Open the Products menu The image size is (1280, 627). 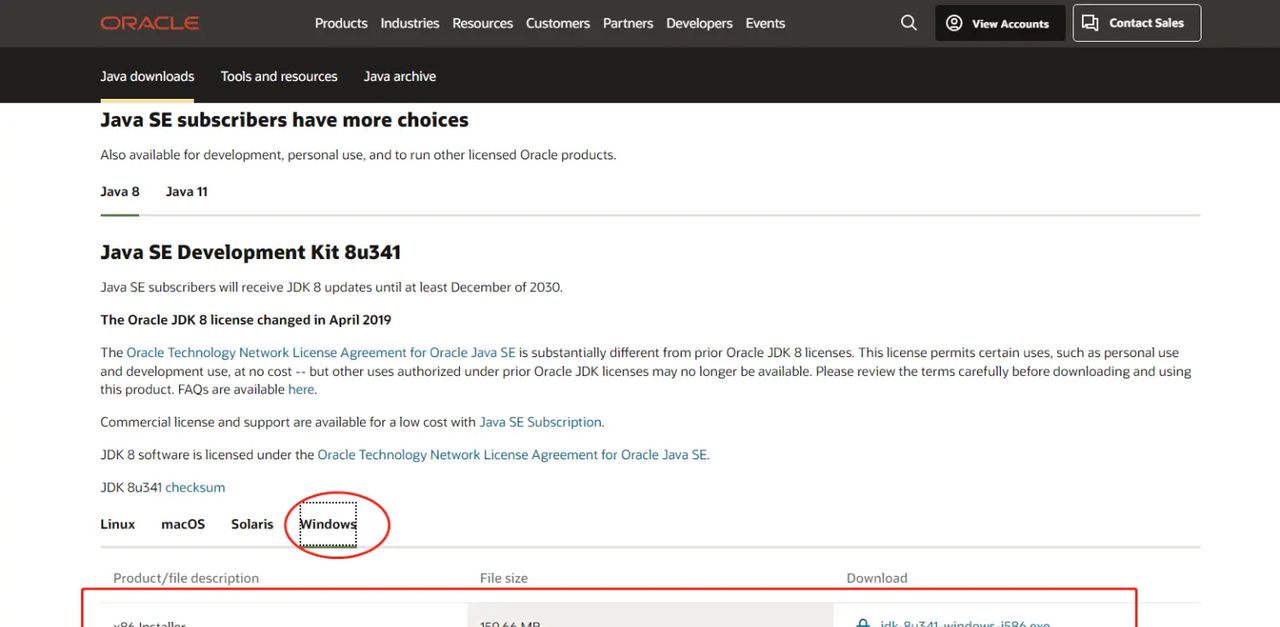[341, 23]
